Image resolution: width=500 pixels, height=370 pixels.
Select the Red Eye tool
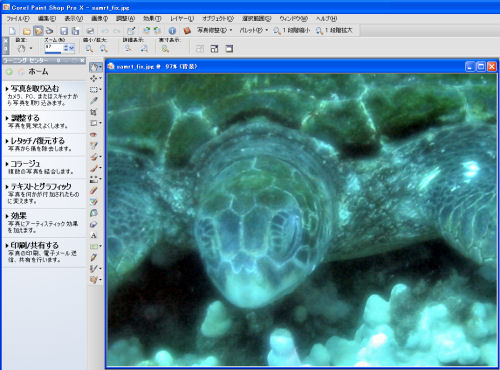point(94,134)
